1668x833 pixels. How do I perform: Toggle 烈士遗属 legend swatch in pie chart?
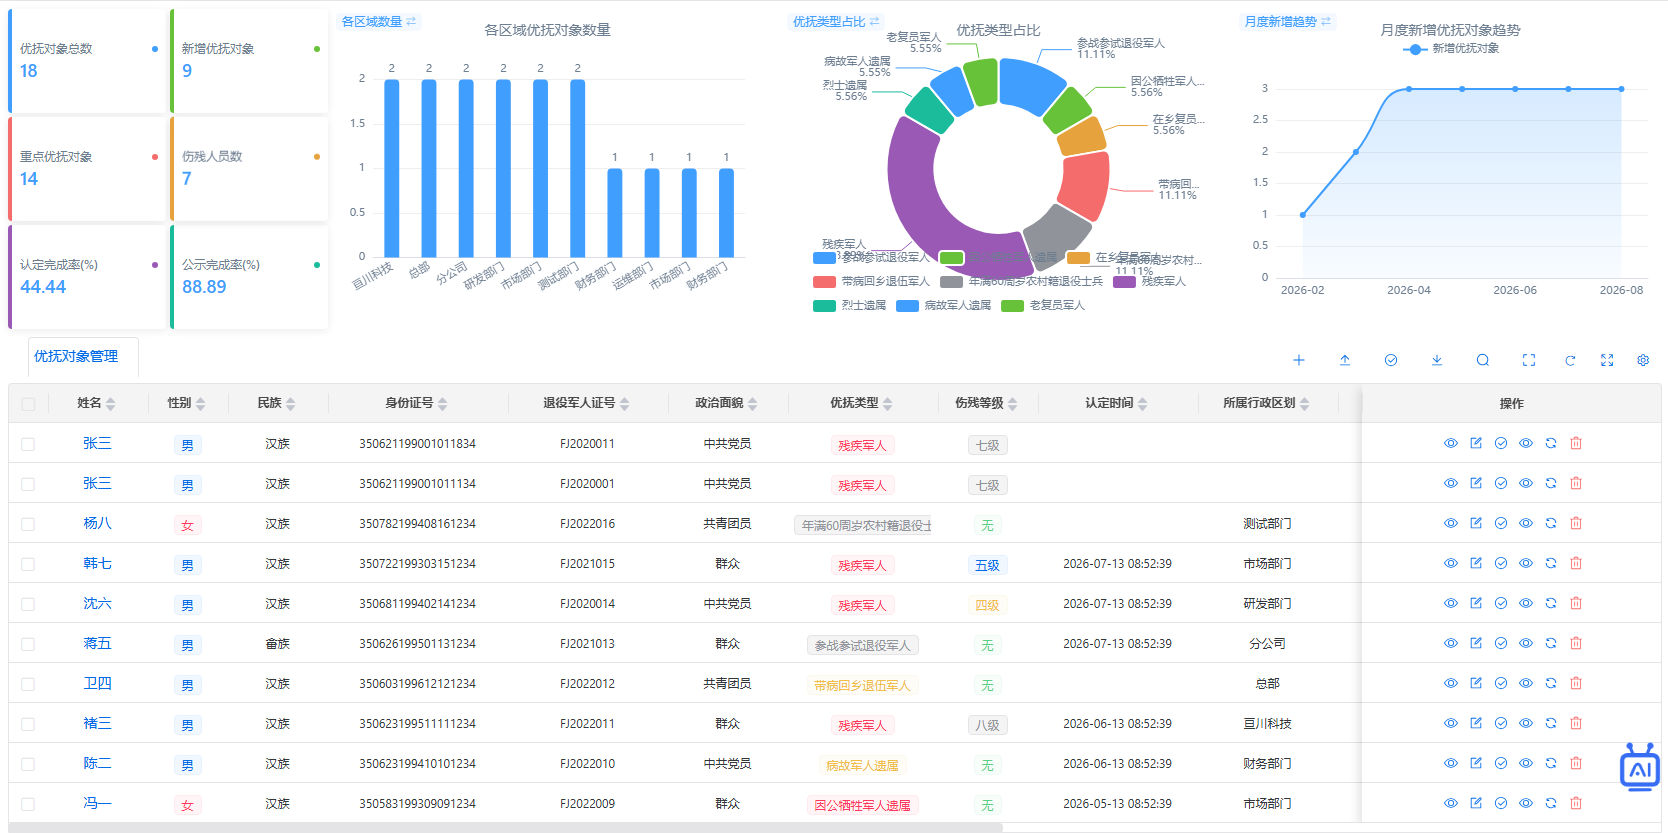tap(825, 306)
